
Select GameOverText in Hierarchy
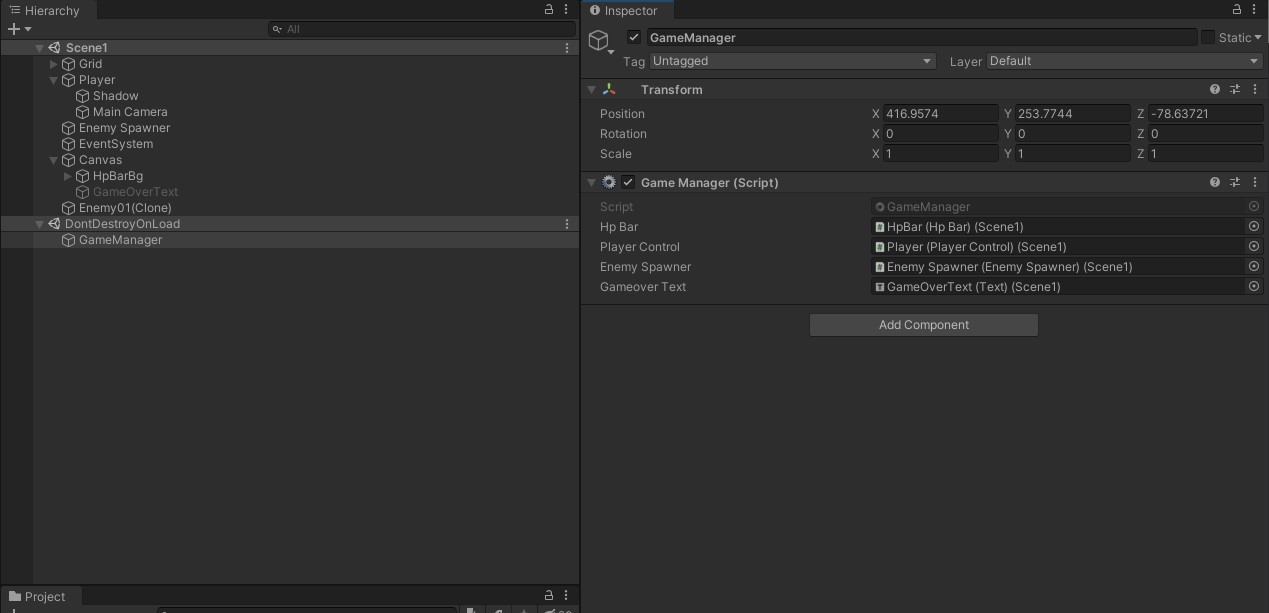tap(135, 192)
